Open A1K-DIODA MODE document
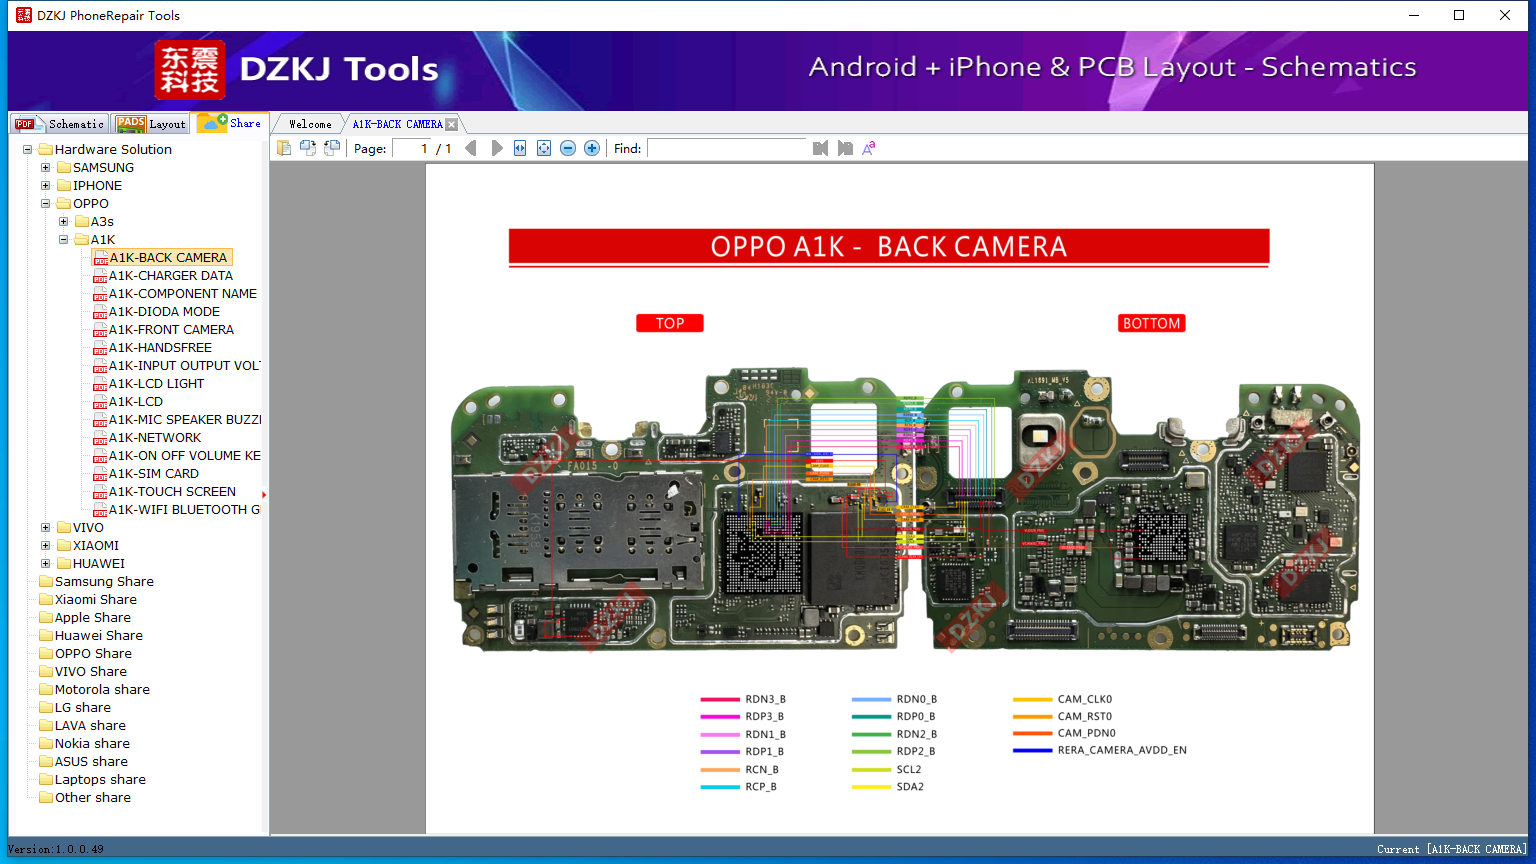The image size is (1536, 864). [164, 312]
